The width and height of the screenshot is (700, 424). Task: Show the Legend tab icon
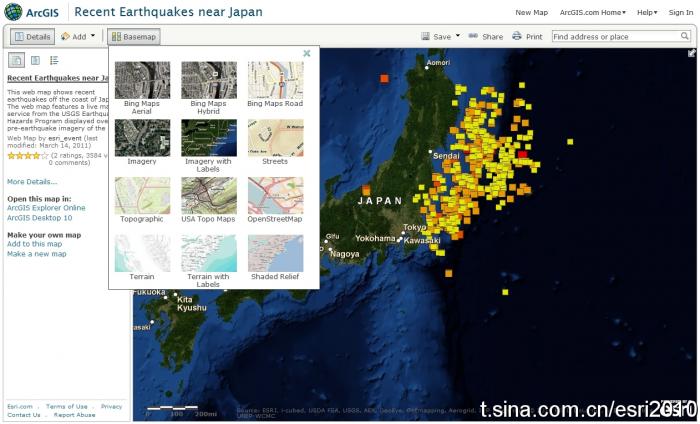(x=54, y=60)
